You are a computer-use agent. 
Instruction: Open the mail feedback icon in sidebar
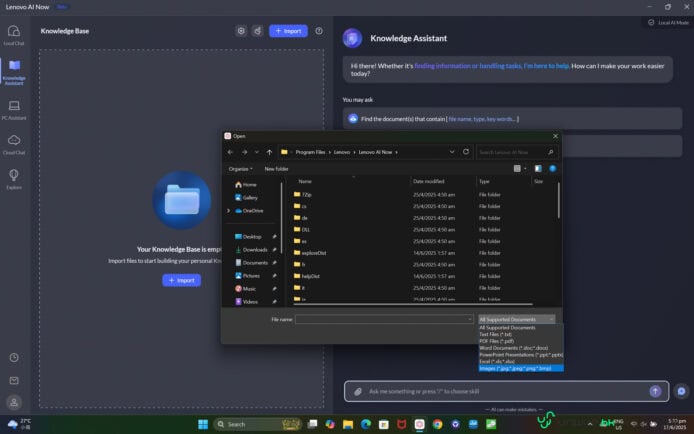[14, 380]
